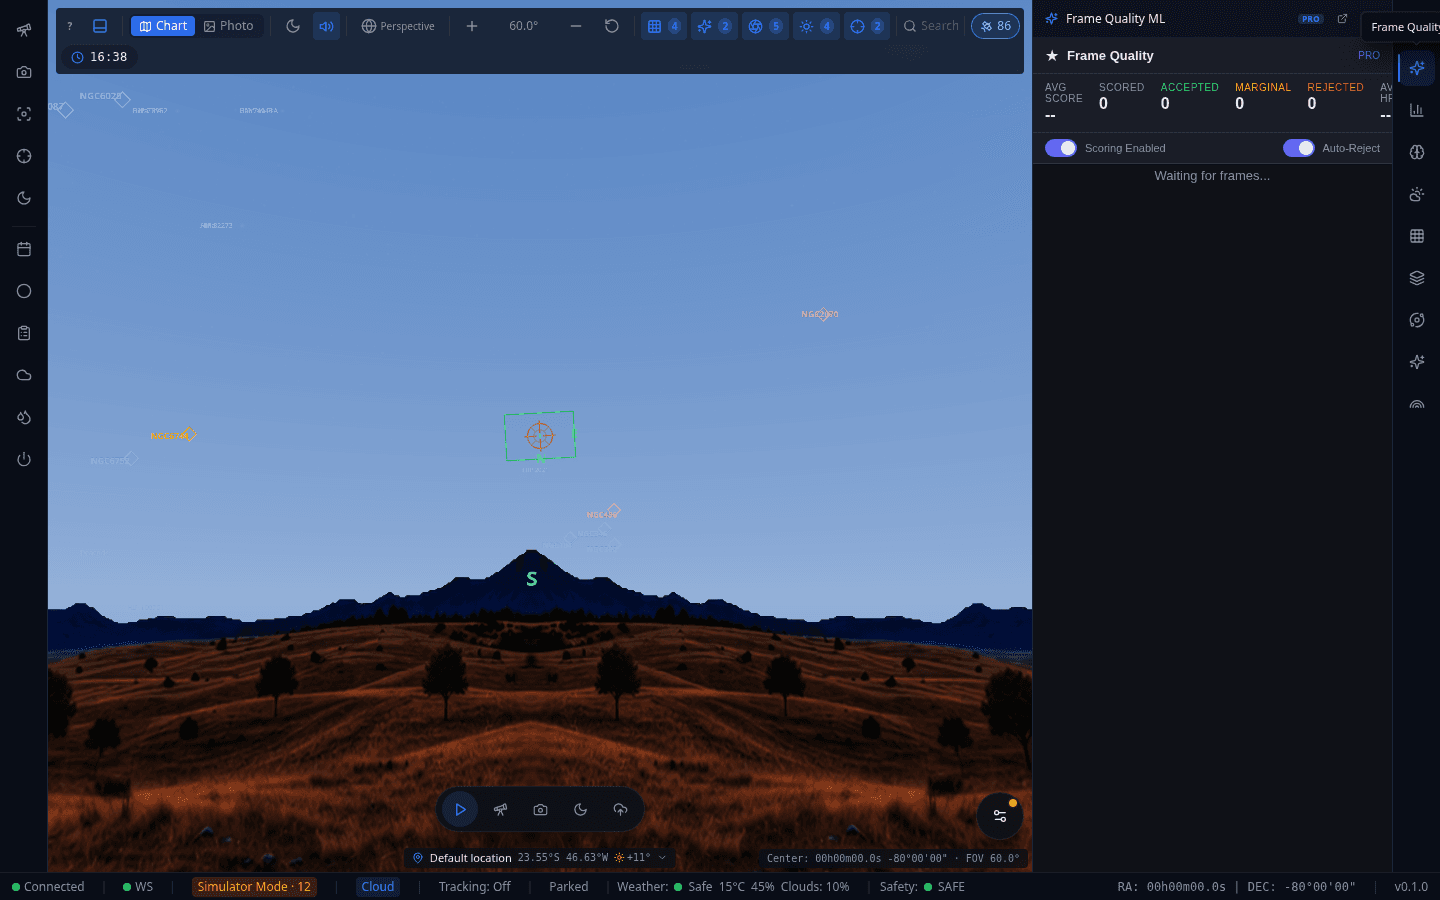Click the power icon in left sidebar

[x=24, y=459]
